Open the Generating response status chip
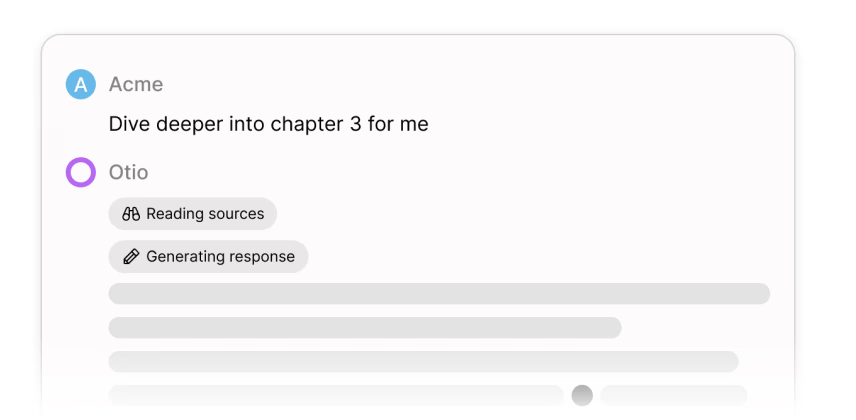The image size is (856, 420). [x=208, y=257]
